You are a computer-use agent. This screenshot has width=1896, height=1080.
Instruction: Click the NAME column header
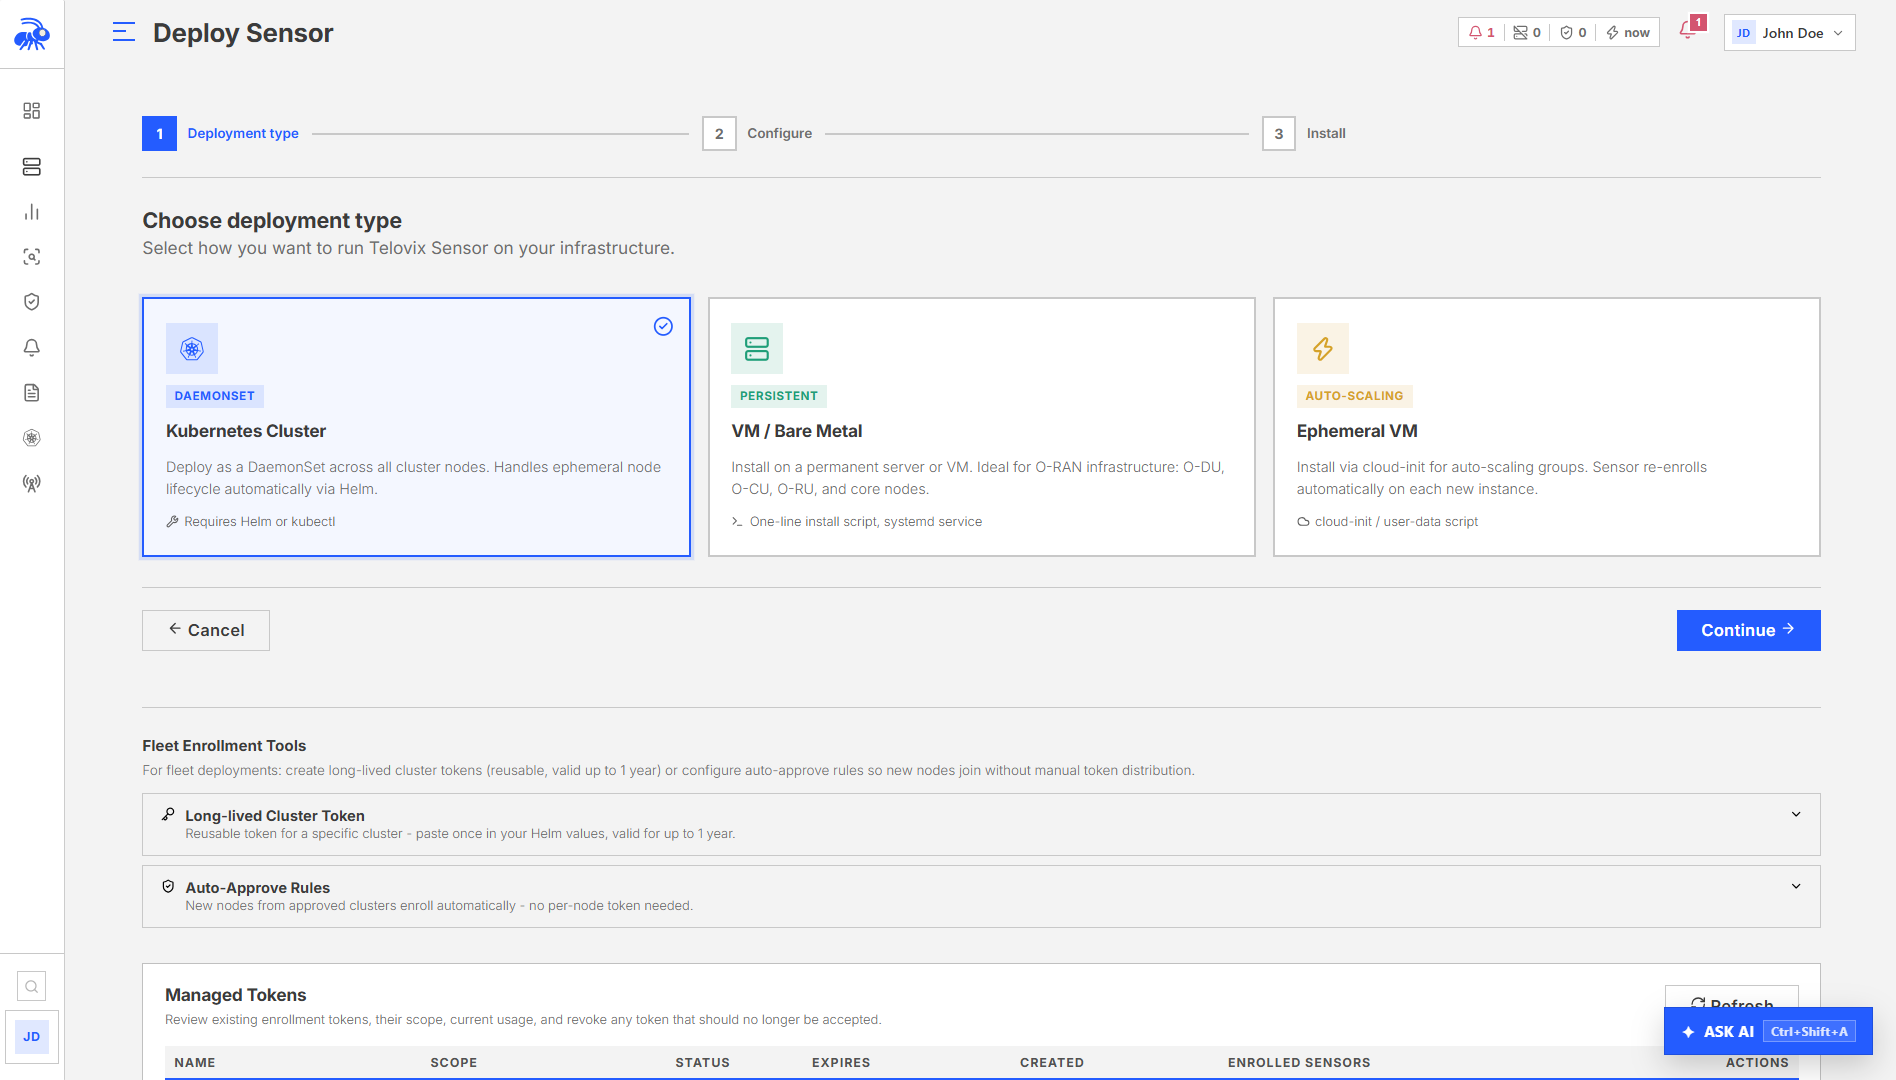pos(195,1063)
